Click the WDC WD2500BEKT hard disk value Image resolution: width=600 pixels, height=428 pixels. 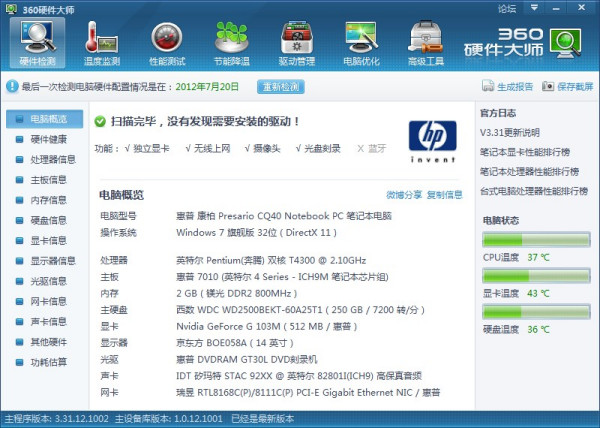(300, 310)
